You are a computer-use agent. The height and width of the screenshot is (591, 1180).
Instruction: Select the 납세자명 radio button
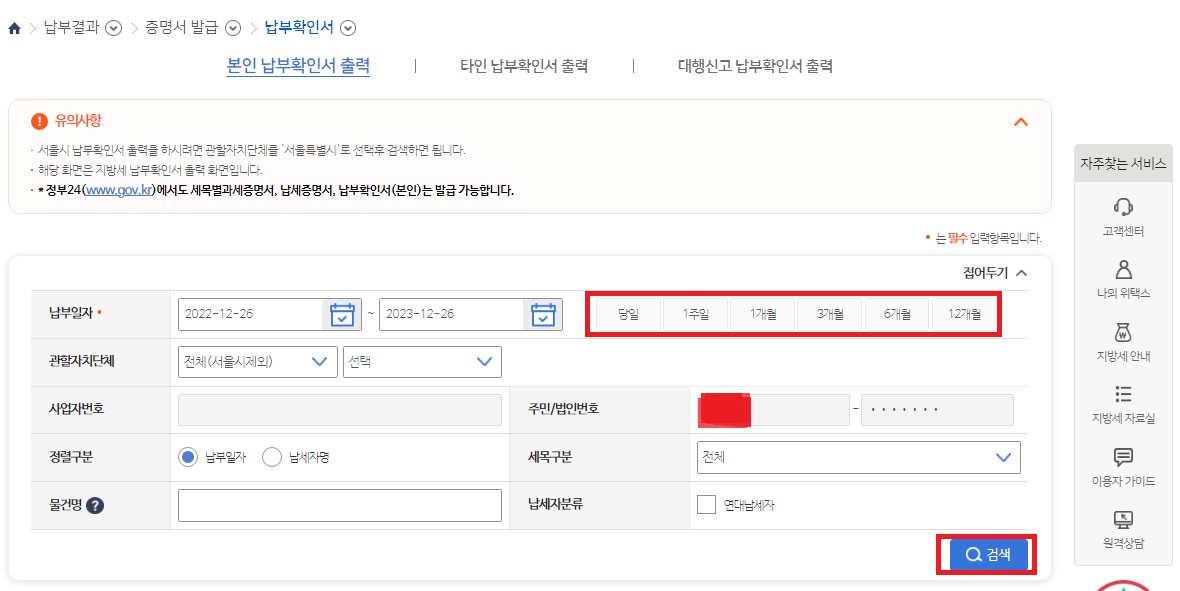pyautogui.click(x=270, y=457)
